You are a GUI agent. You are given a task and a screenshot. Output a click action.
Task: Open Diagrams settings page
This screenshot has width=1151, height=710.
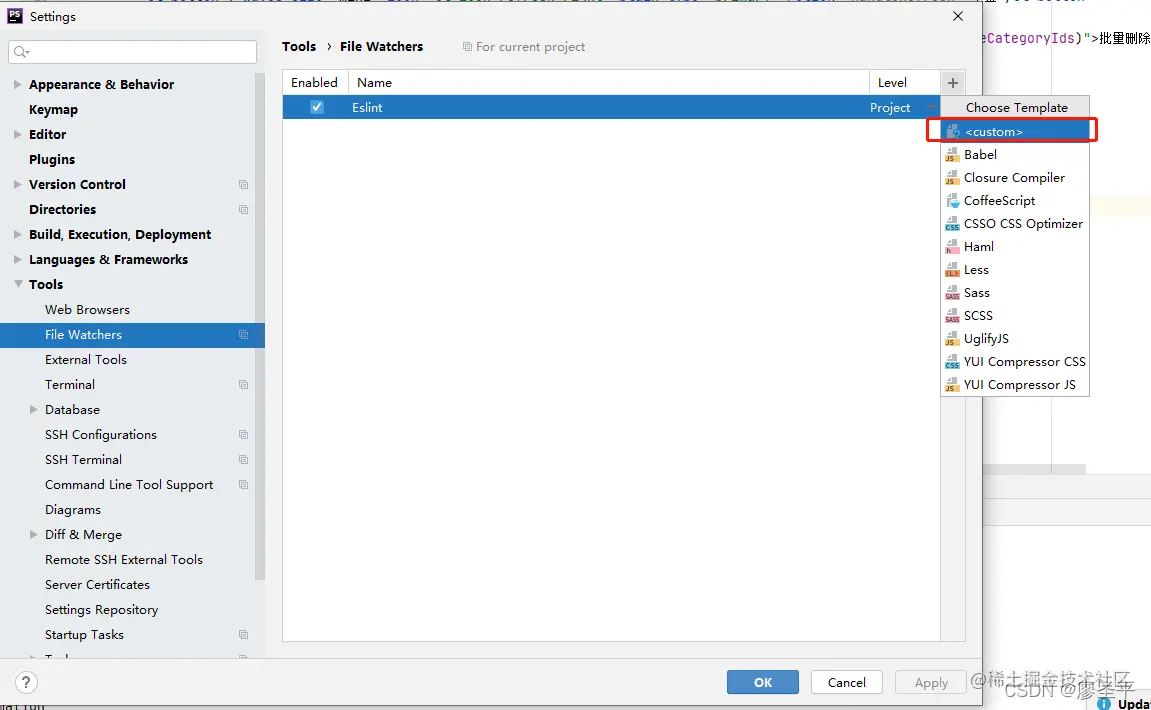pyautogui.click(x=73, y=510)
